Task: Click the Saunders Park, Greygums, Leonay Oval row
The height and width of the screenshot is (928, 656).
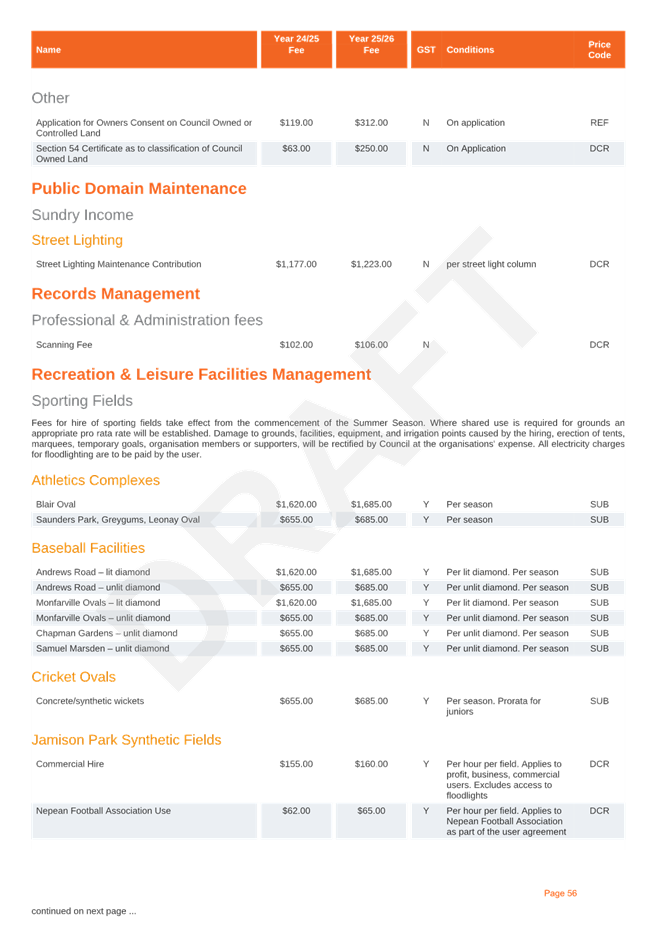Action: [x=118, y=520]
